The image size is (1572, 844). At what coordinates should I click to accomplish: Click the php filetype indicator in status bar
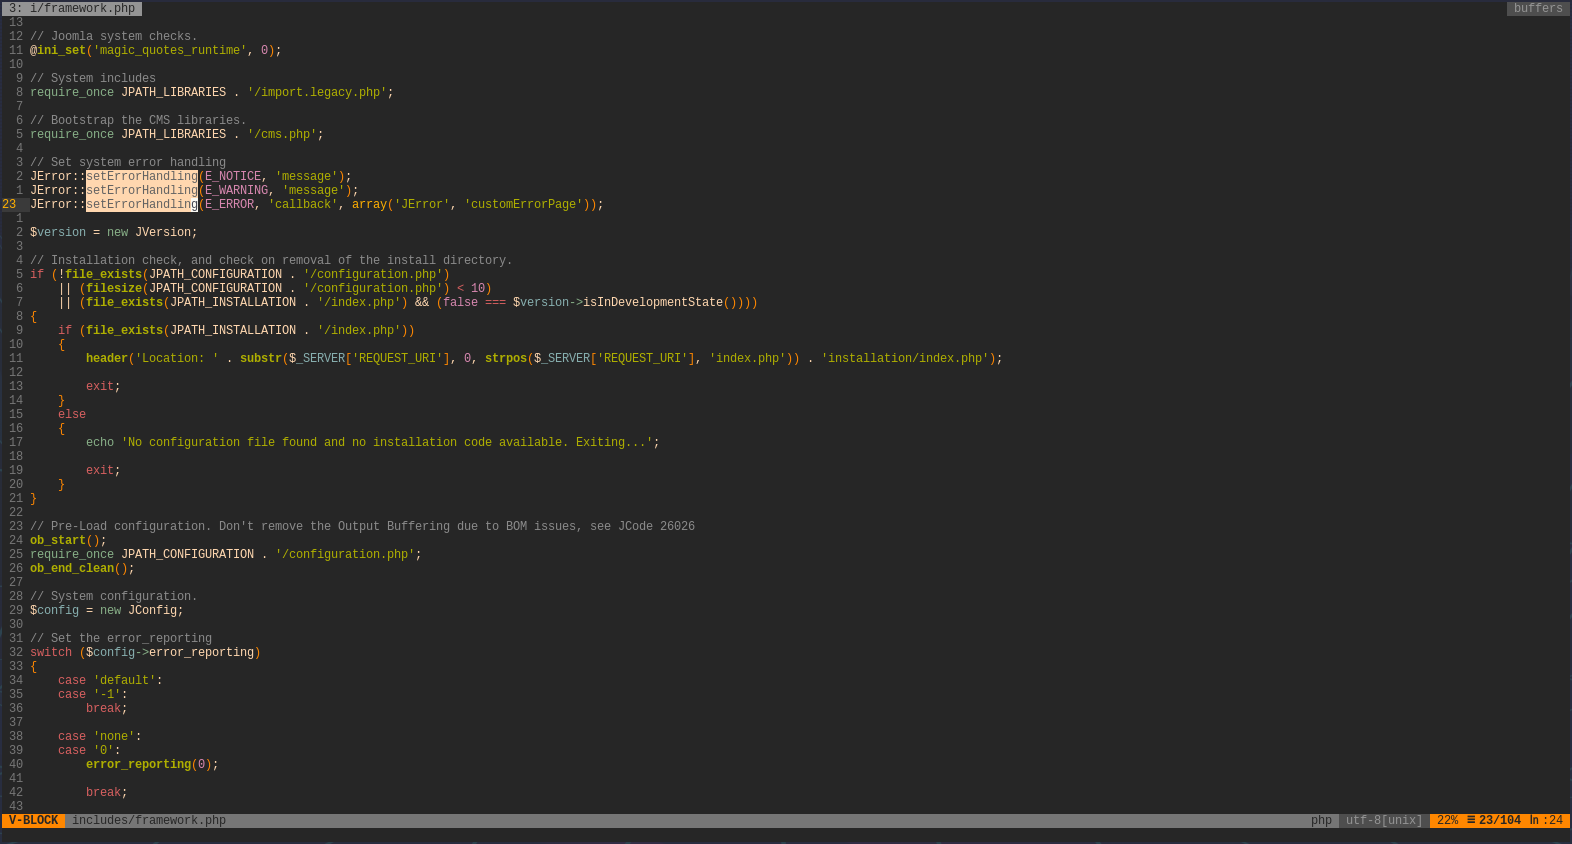[x=1321, y=820]
